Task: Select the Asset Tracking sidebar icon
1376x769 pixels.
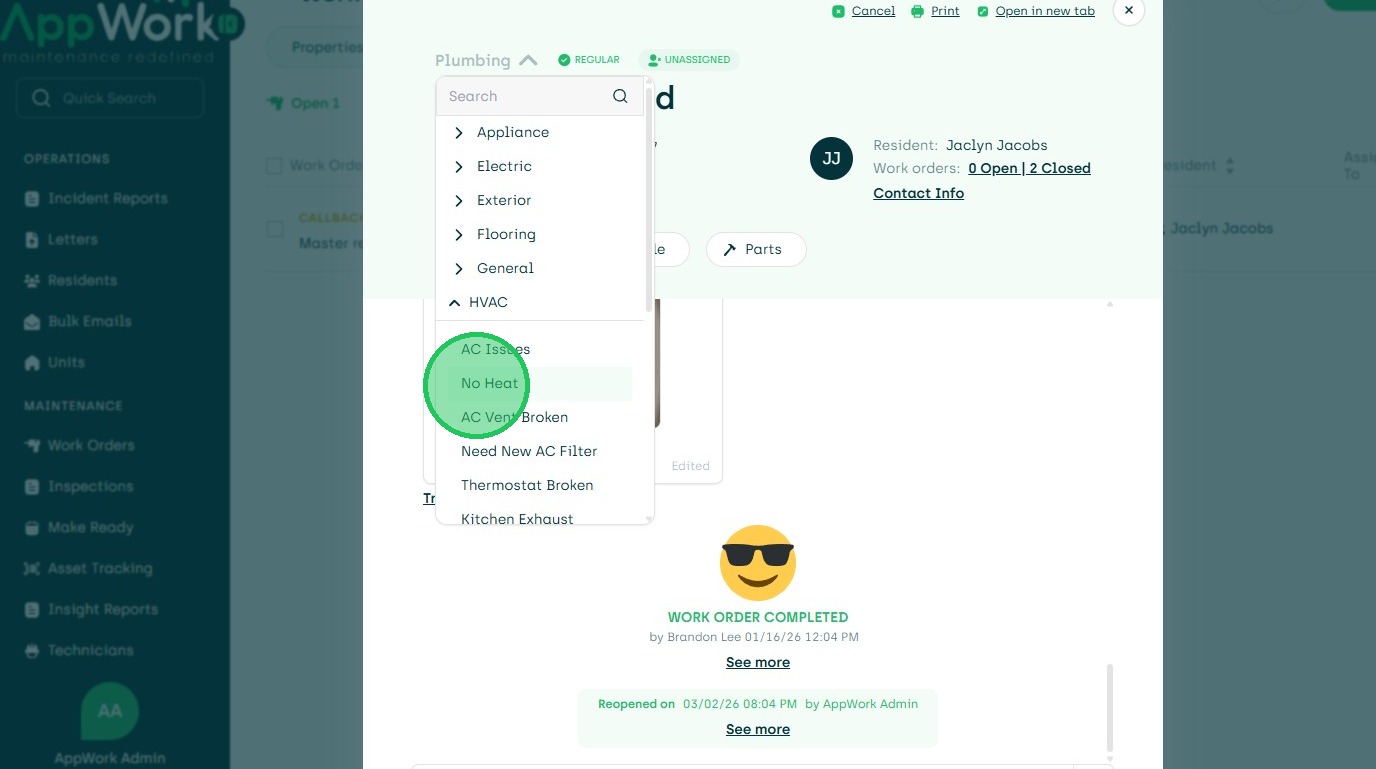Action: click(x=32, y=569)
